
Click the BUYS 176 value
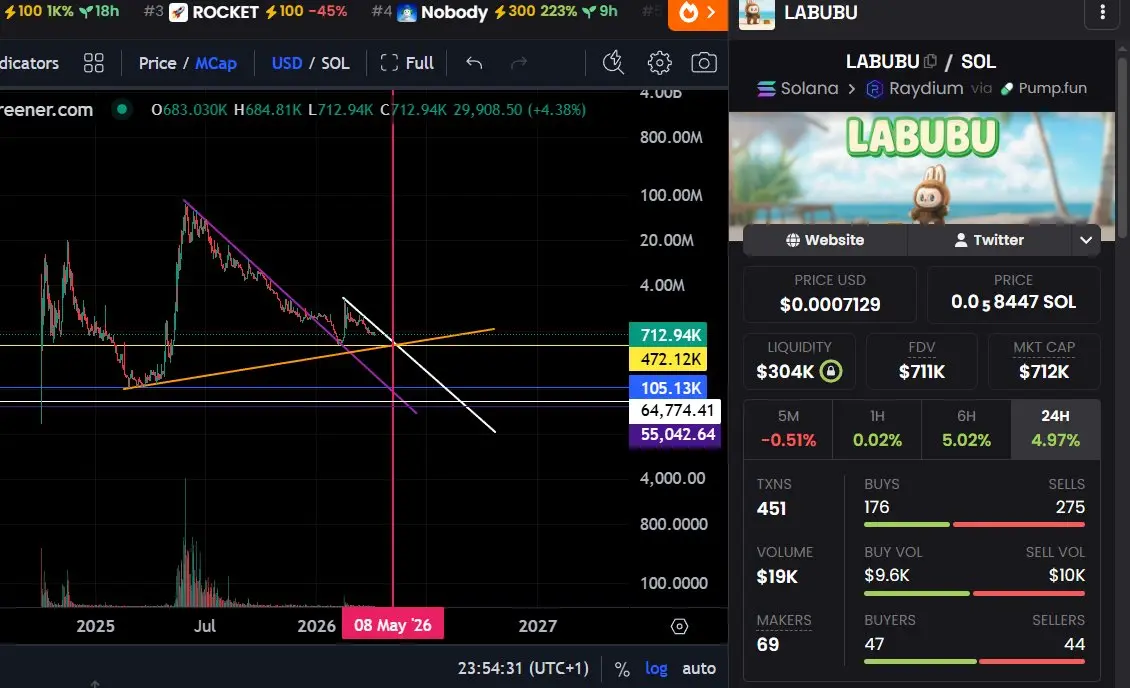point(876,507)
